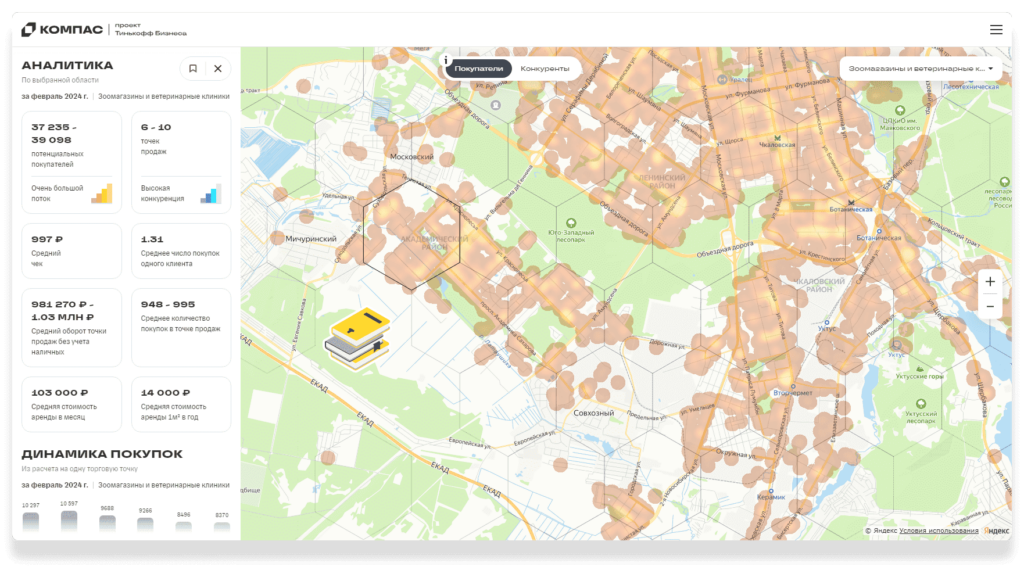Click the Совхозный label on map
The height and width of the screenshot is (570, 1024).
pyautogui.click(x=594, y=413)
